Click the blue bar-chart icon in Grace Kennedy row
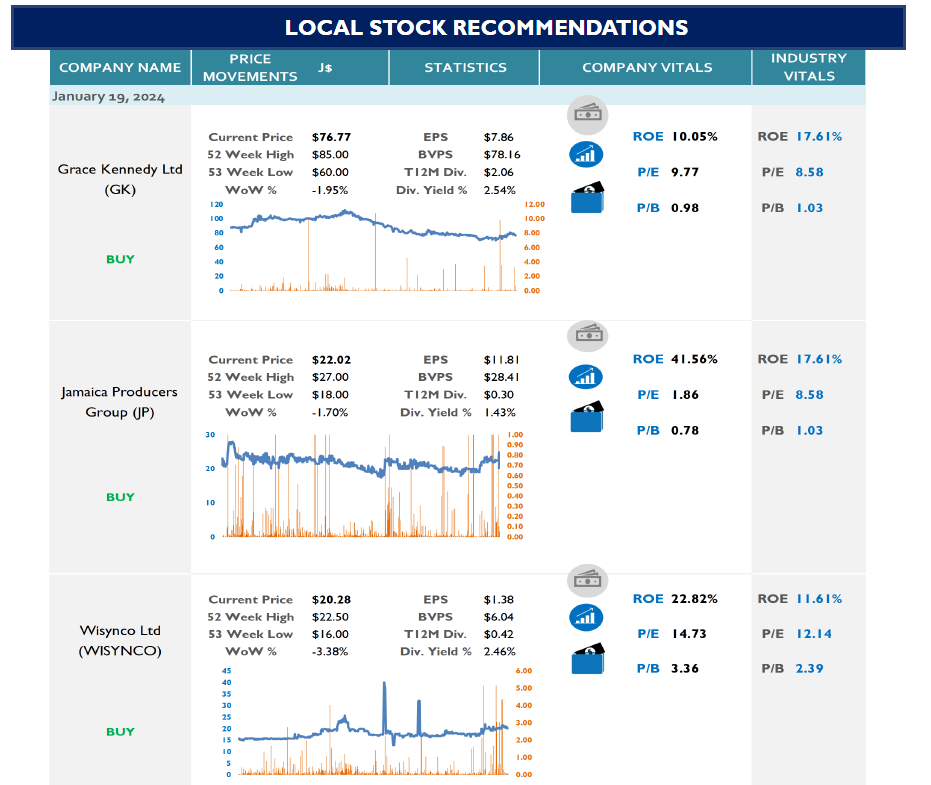Image resolution: width=931 pixels, height=785 pixels. click(586, 154)
